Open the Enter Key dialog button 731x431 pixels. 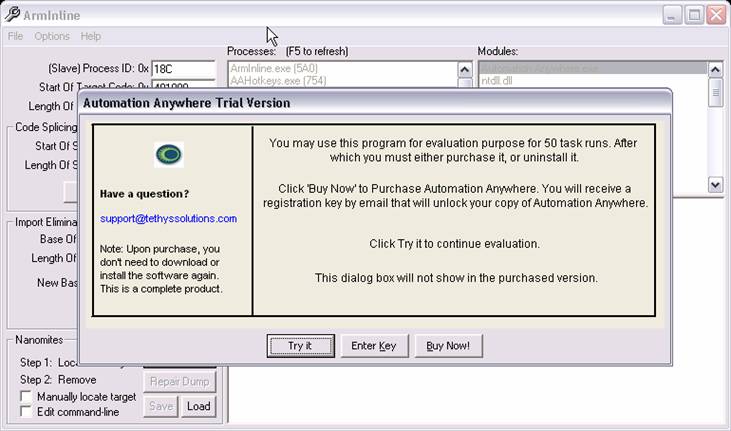click(x=374, y=346)
